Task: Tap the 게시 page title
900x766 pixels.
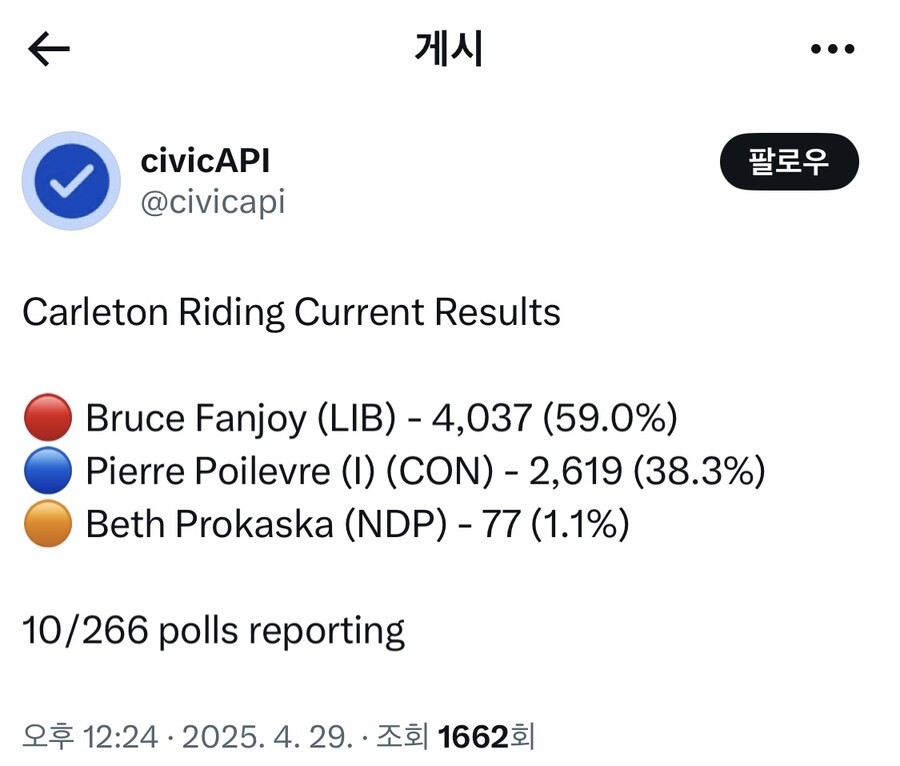Action: click(x=449, y=49)
